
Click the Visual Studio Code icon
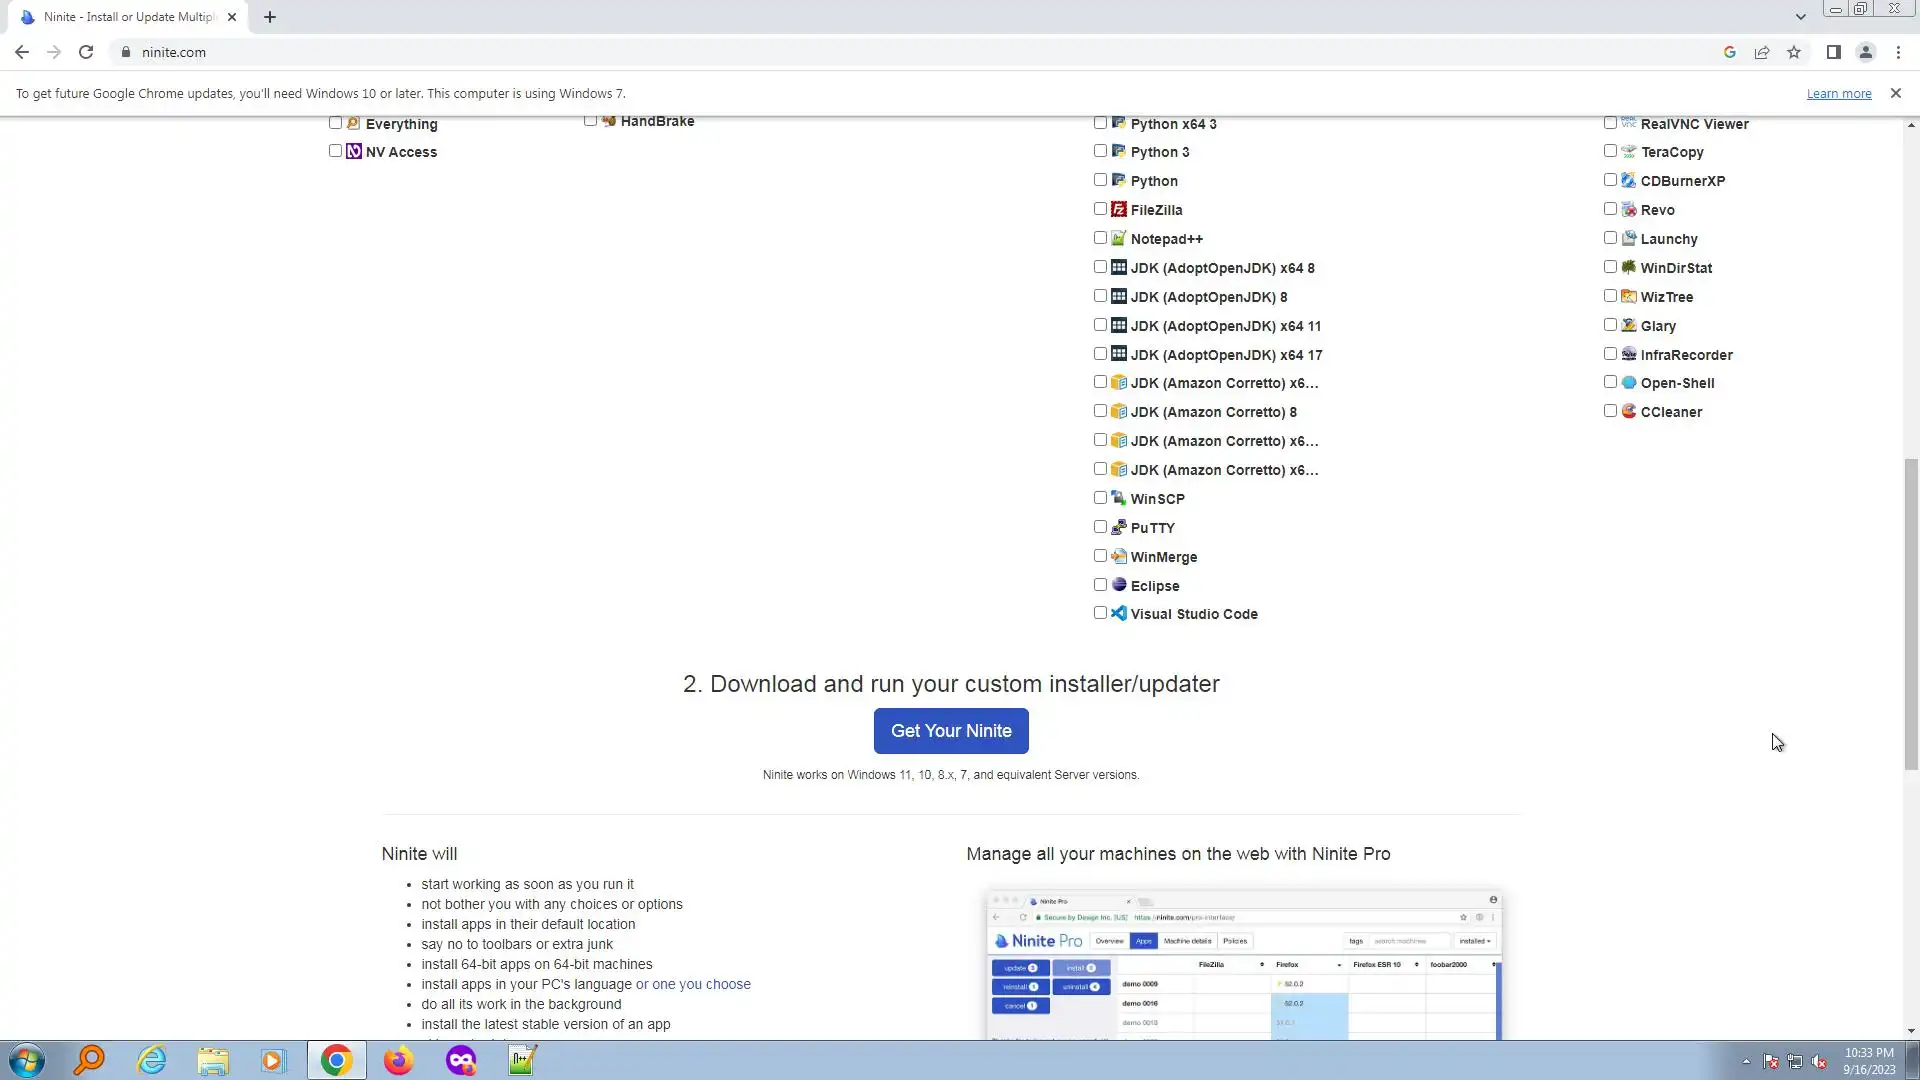pyautogui.click(x=1119, y=613)
